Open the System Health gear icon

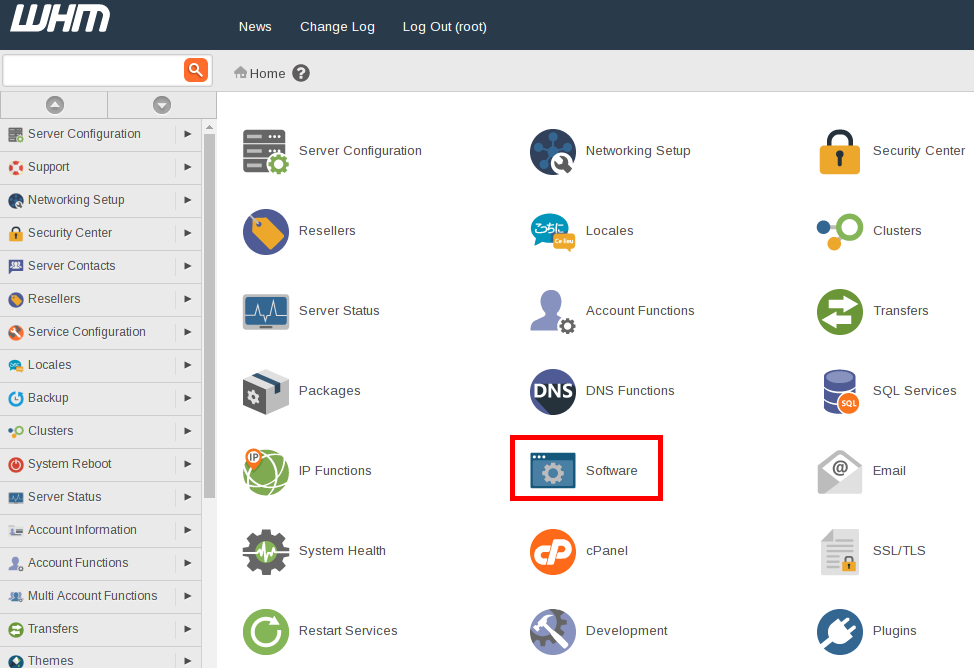pyautogui.click(x=266, y=551)
